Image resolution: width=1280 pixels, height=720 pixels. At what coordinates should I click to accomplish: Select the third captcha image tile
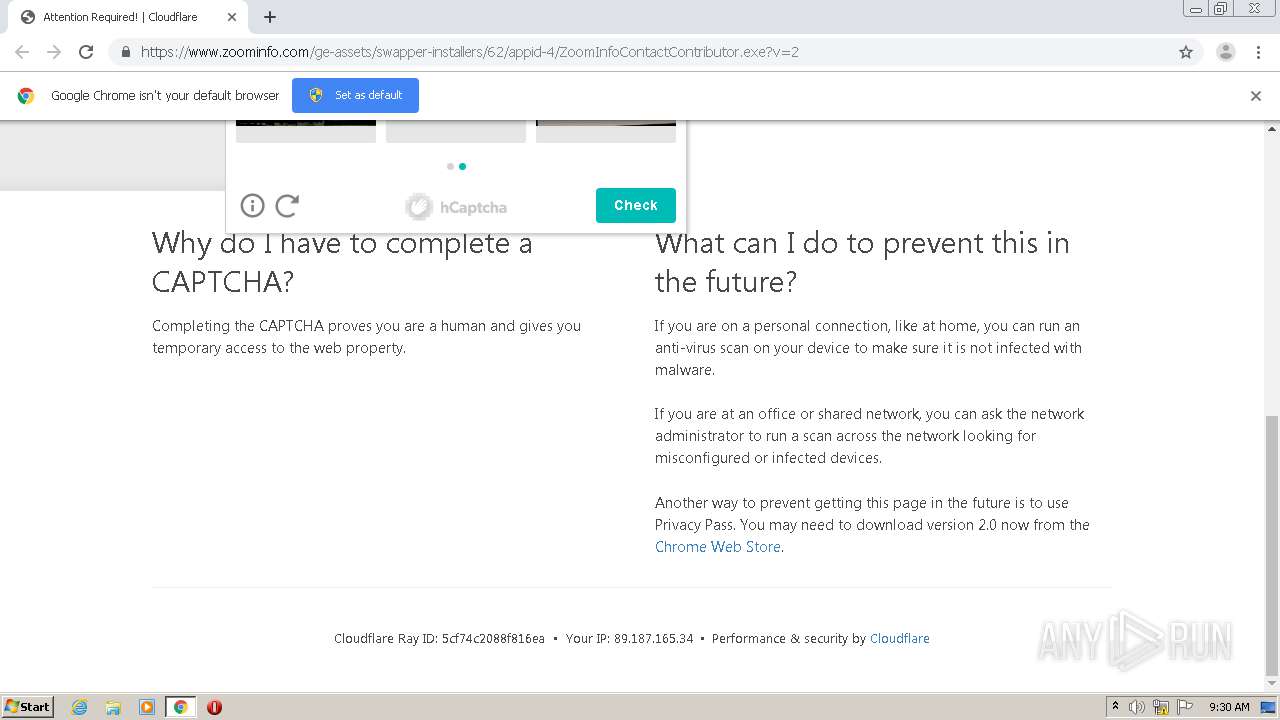[606, 131]
